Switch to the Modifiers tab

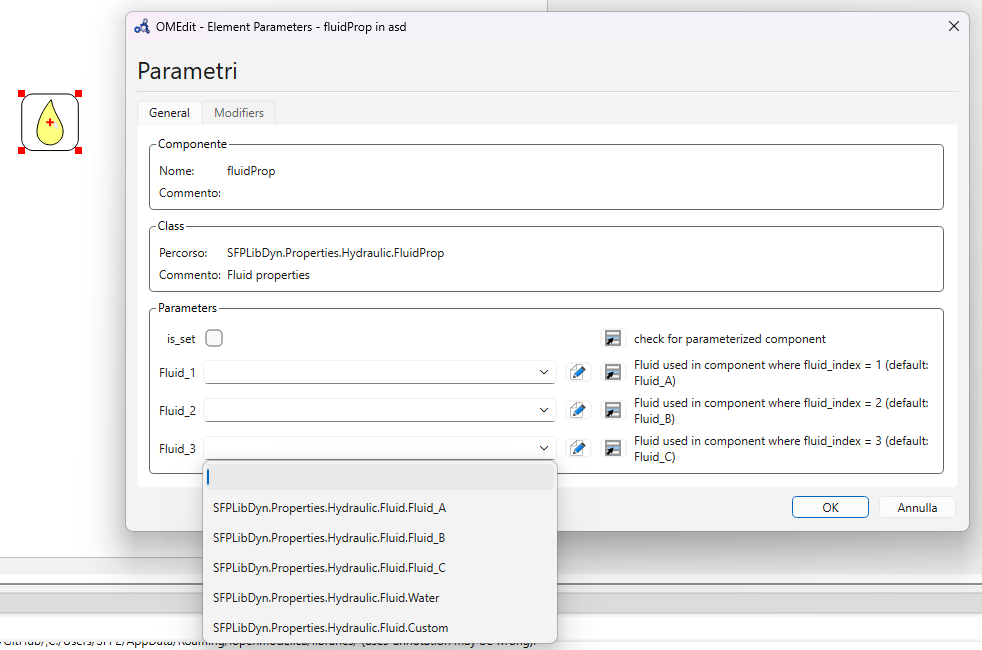click(239, 113)
